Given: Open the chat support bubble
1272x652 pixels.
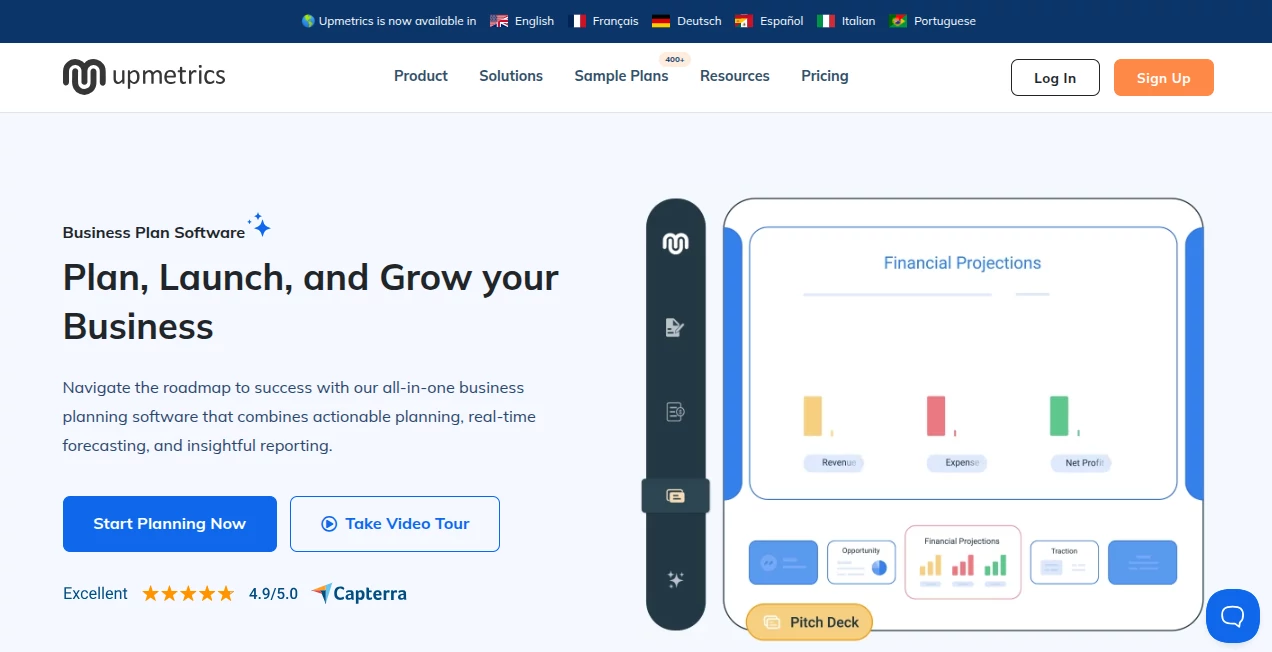Looking at the screenshot, I should click(x=1232, y=616).
